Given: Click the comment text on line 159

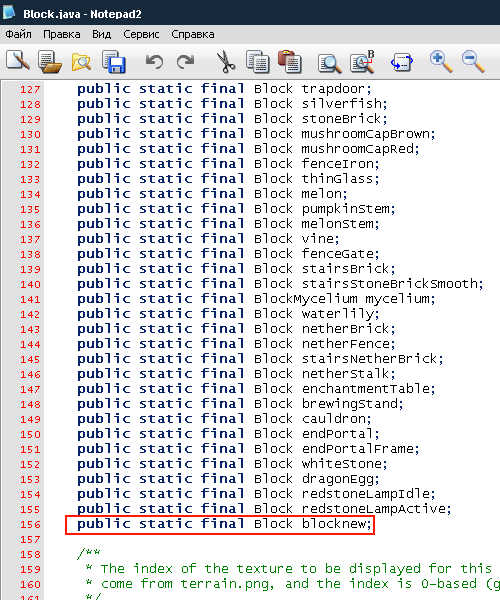Looking at the screenshot, I should tap(296, 569).
